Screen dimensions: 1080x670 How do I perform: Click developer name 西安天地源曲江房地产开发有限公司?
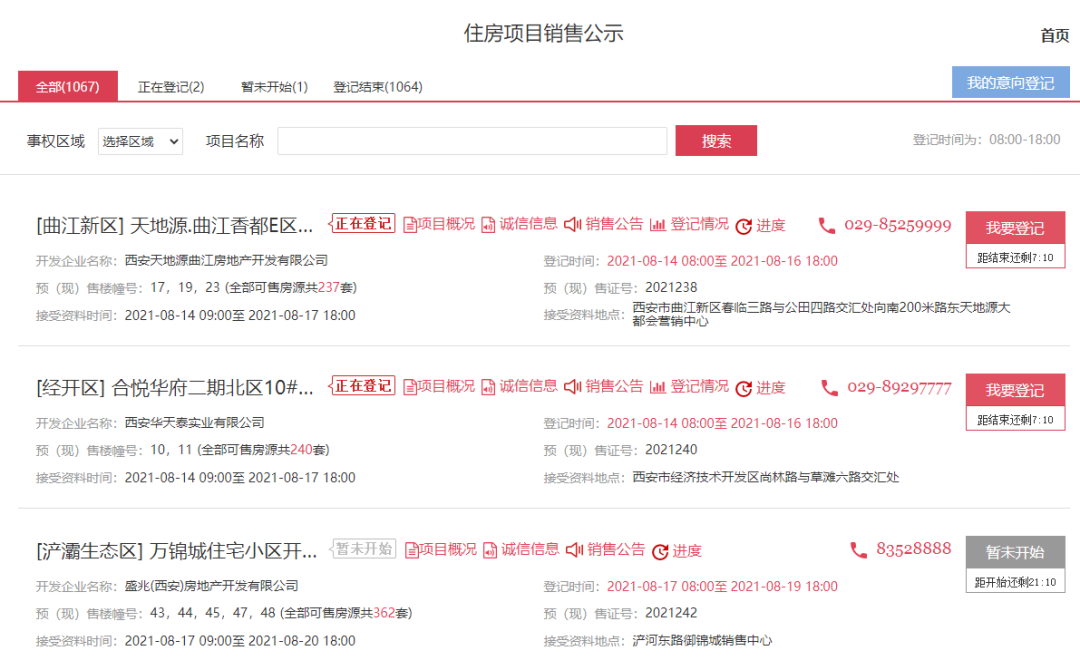226,261
